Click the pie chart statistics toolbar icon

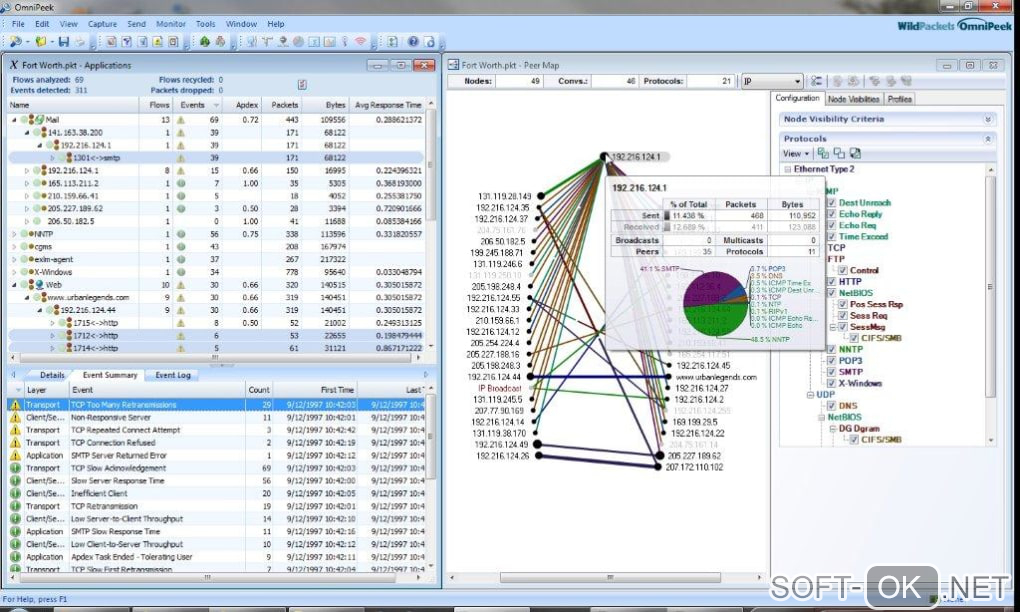(x=299, y=42)
